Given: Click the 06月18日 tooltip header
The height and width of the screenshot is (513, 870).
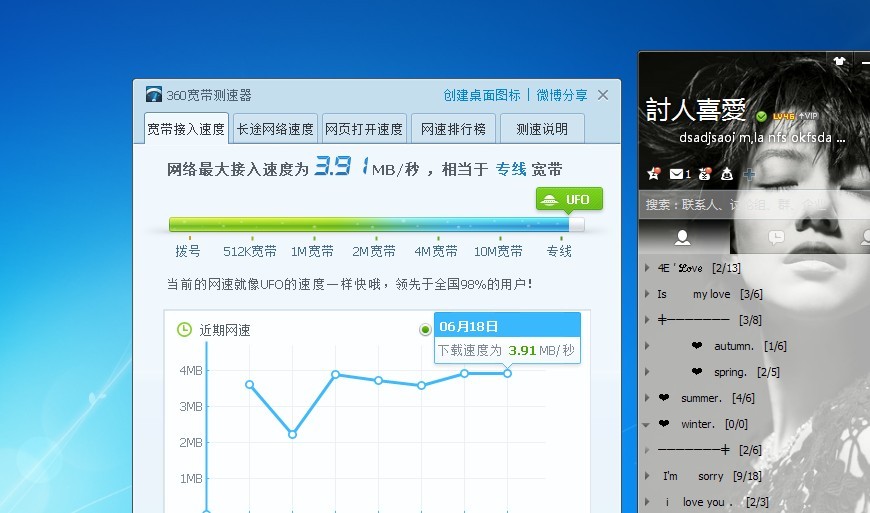Looking at the screenshot, I should 507,327.
